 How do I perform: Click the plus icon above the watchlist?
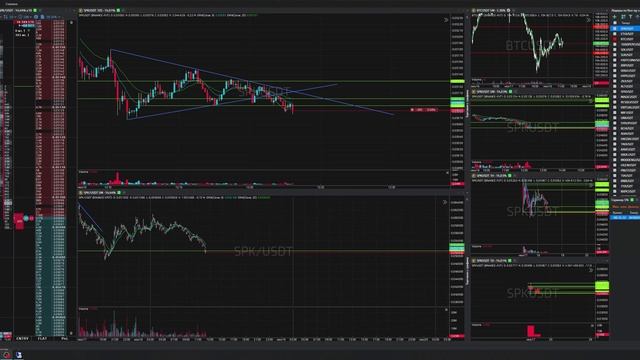pyautogui.click(x=615, y=17)
